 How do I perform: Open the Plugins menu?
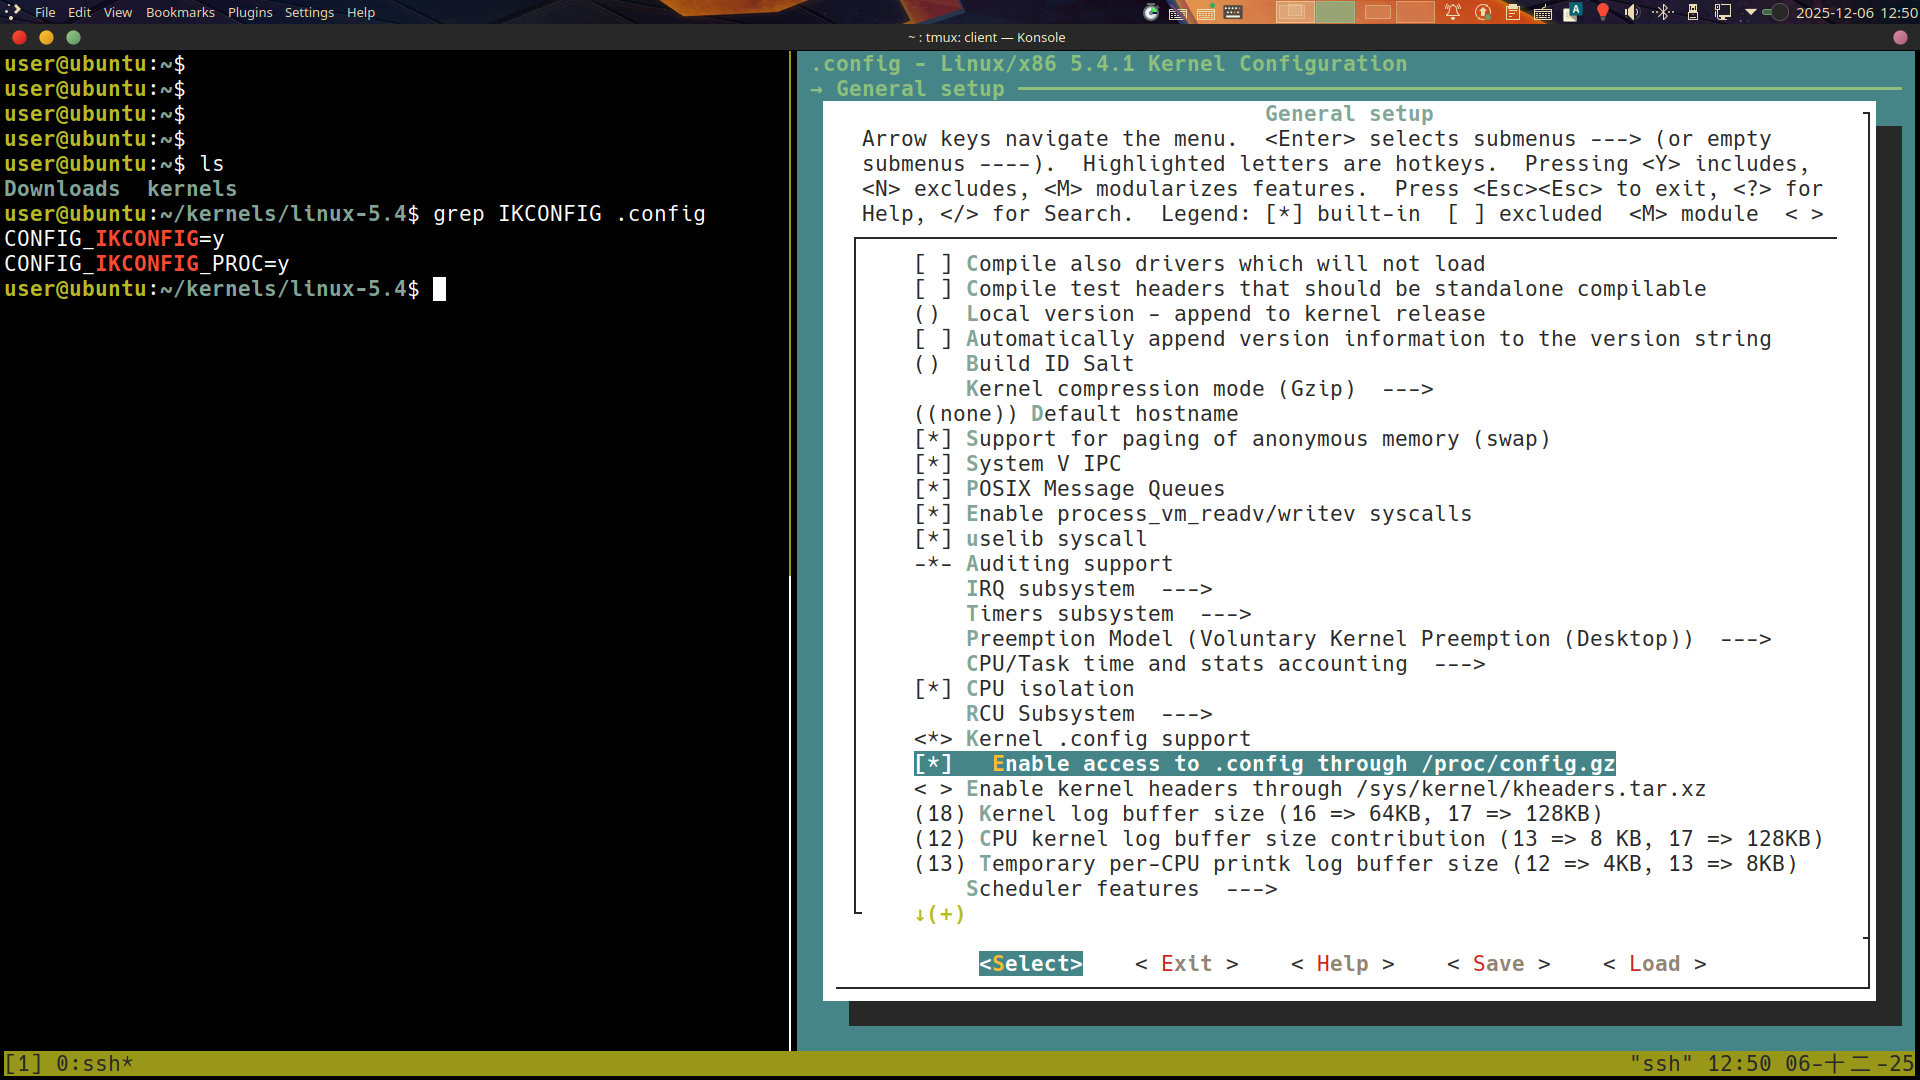tap(250, 12)
